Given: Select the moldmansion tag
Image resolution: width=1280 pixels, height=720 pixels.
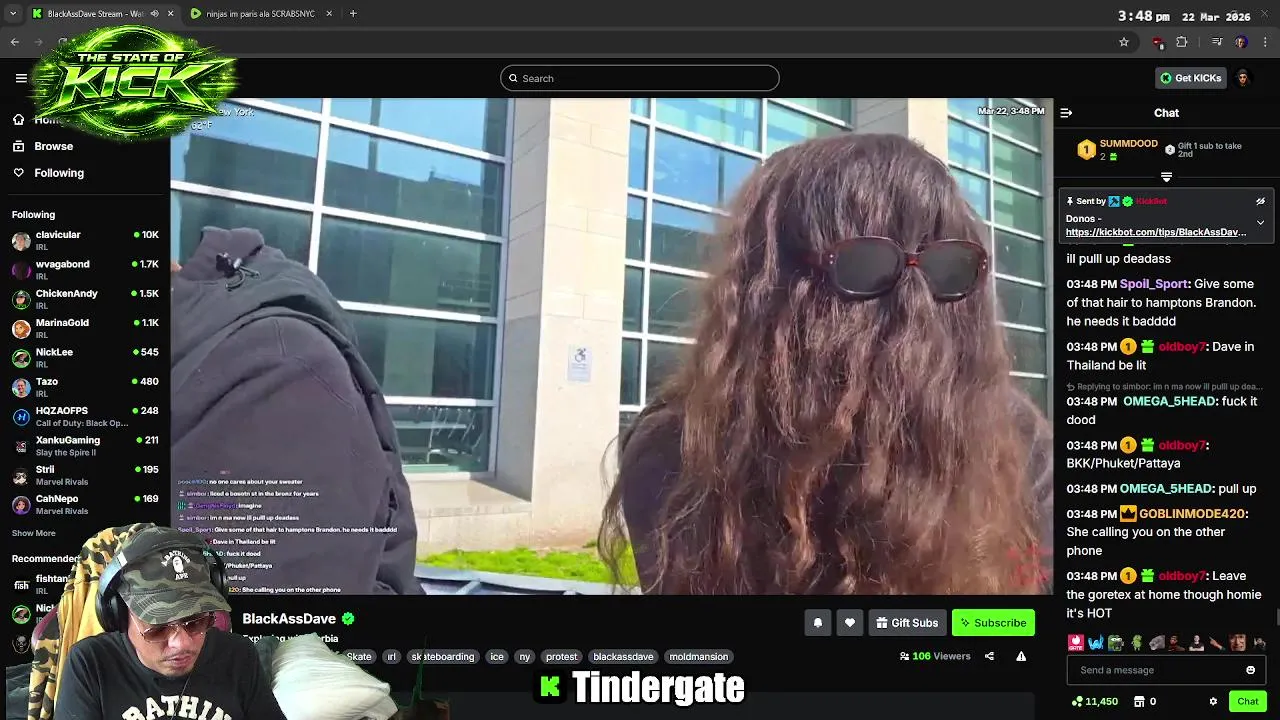Looking at the screenshot, I should click(x=699, y=657).
